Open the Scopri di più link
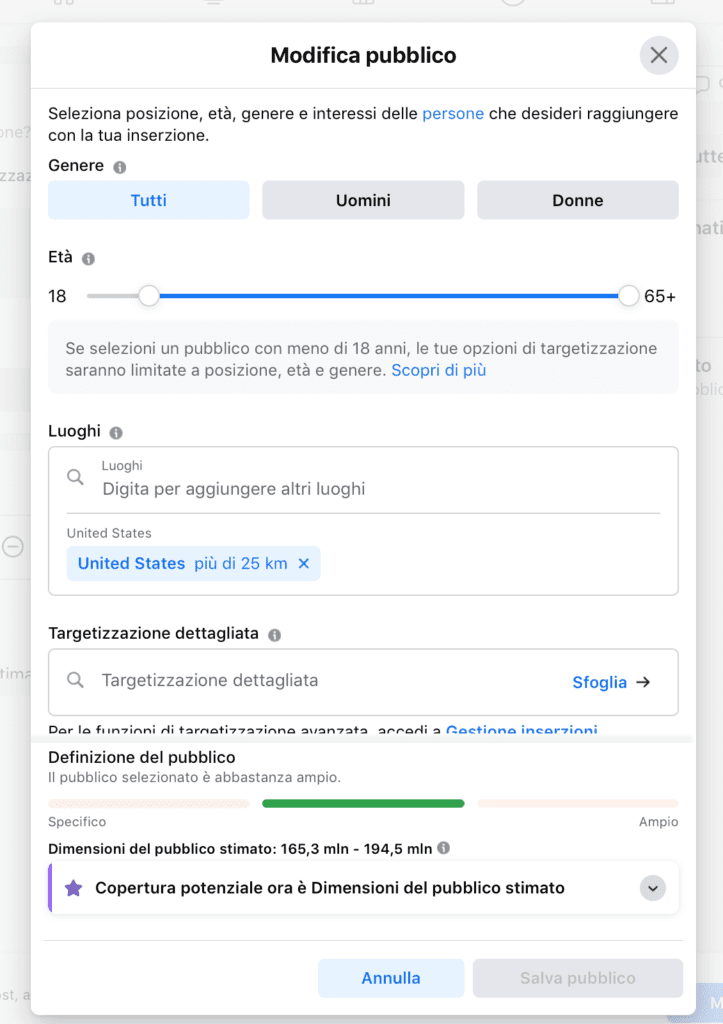Image resolution: width=723 pixels, height=1024 pixels. pyautogui.click(x=439, y=370)
